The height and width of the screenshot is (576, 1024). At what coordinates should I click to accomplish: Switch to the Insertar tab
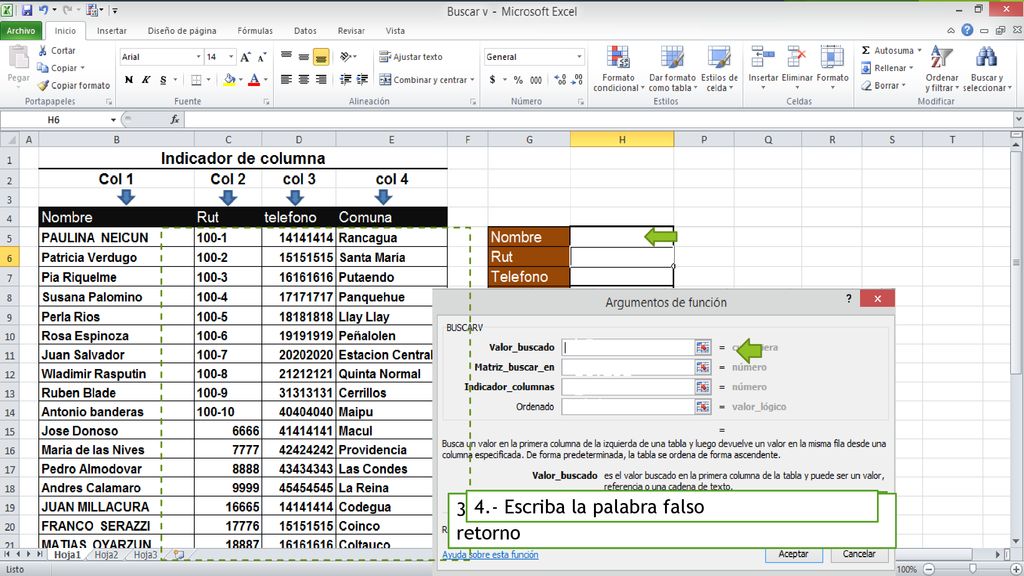(x=112, y=31)
